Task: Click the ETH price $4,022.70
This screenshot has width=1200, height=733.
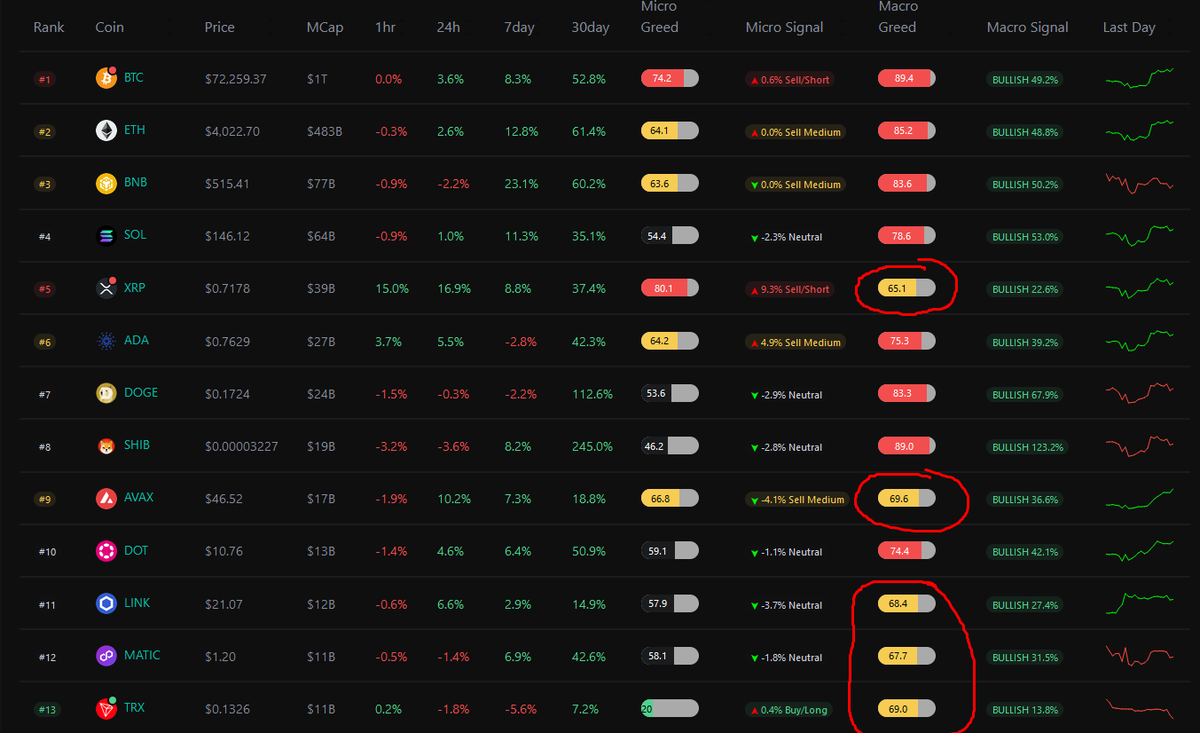Action: pyautogui.click(x=232, y=131)
